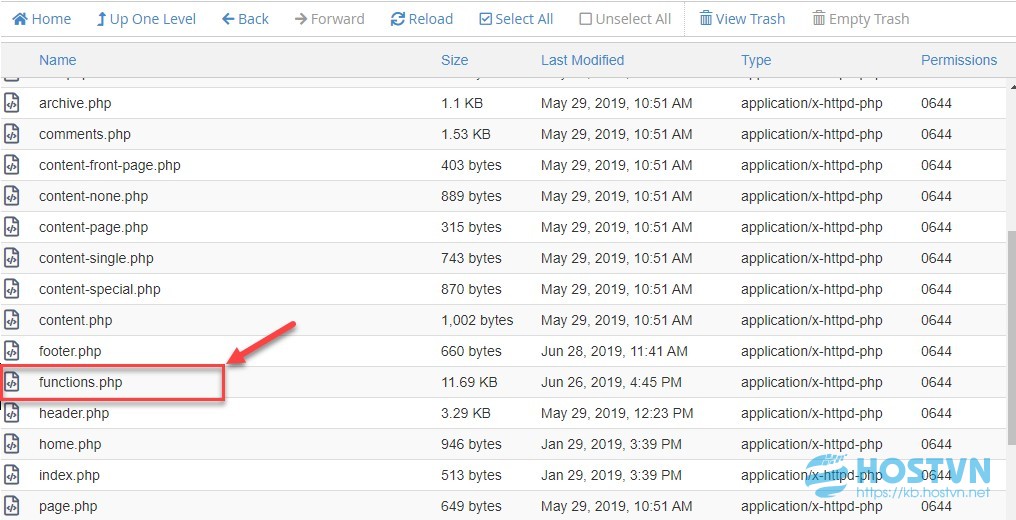Viewport: 1016px width, 520px height.
Task: Check Select All
Action: tap(516, 19)
